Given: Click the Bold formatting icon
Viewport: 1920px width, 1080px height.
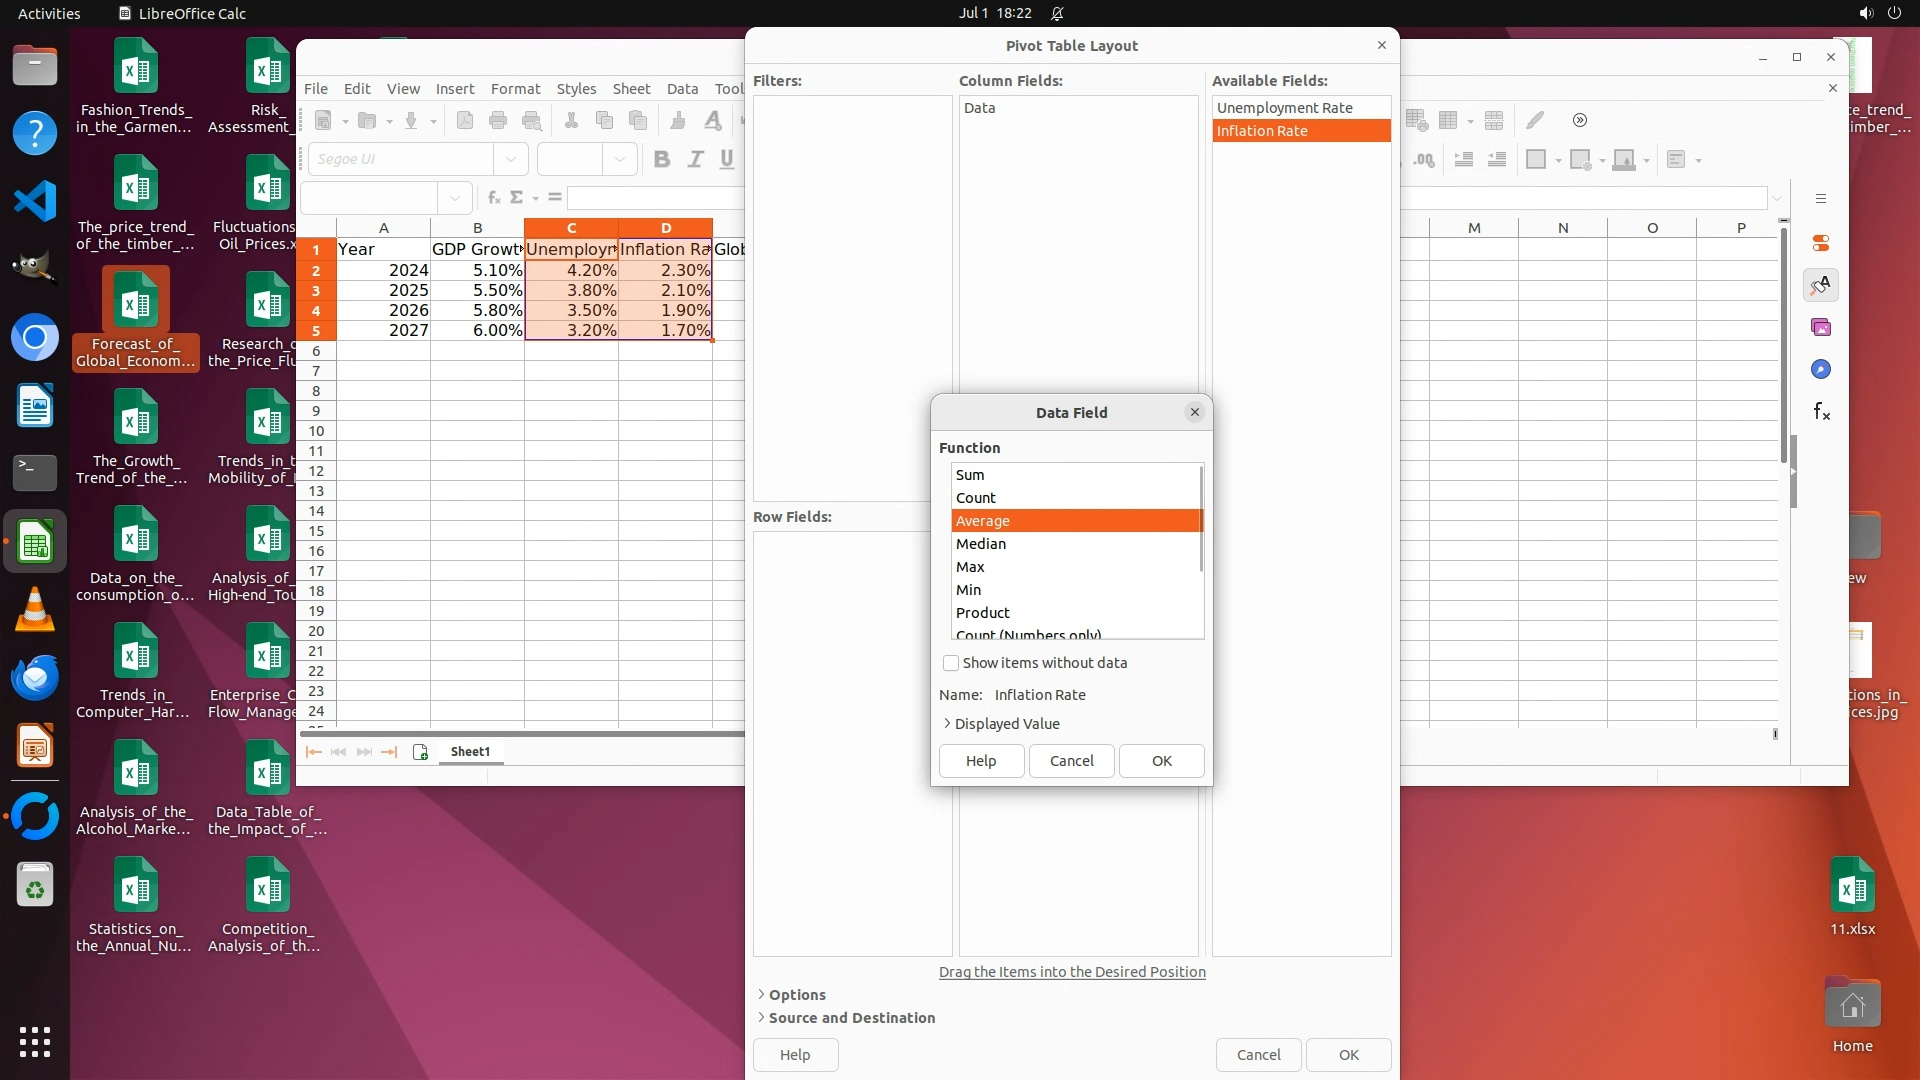Looking at the screenshot, I should coord(661,159).
